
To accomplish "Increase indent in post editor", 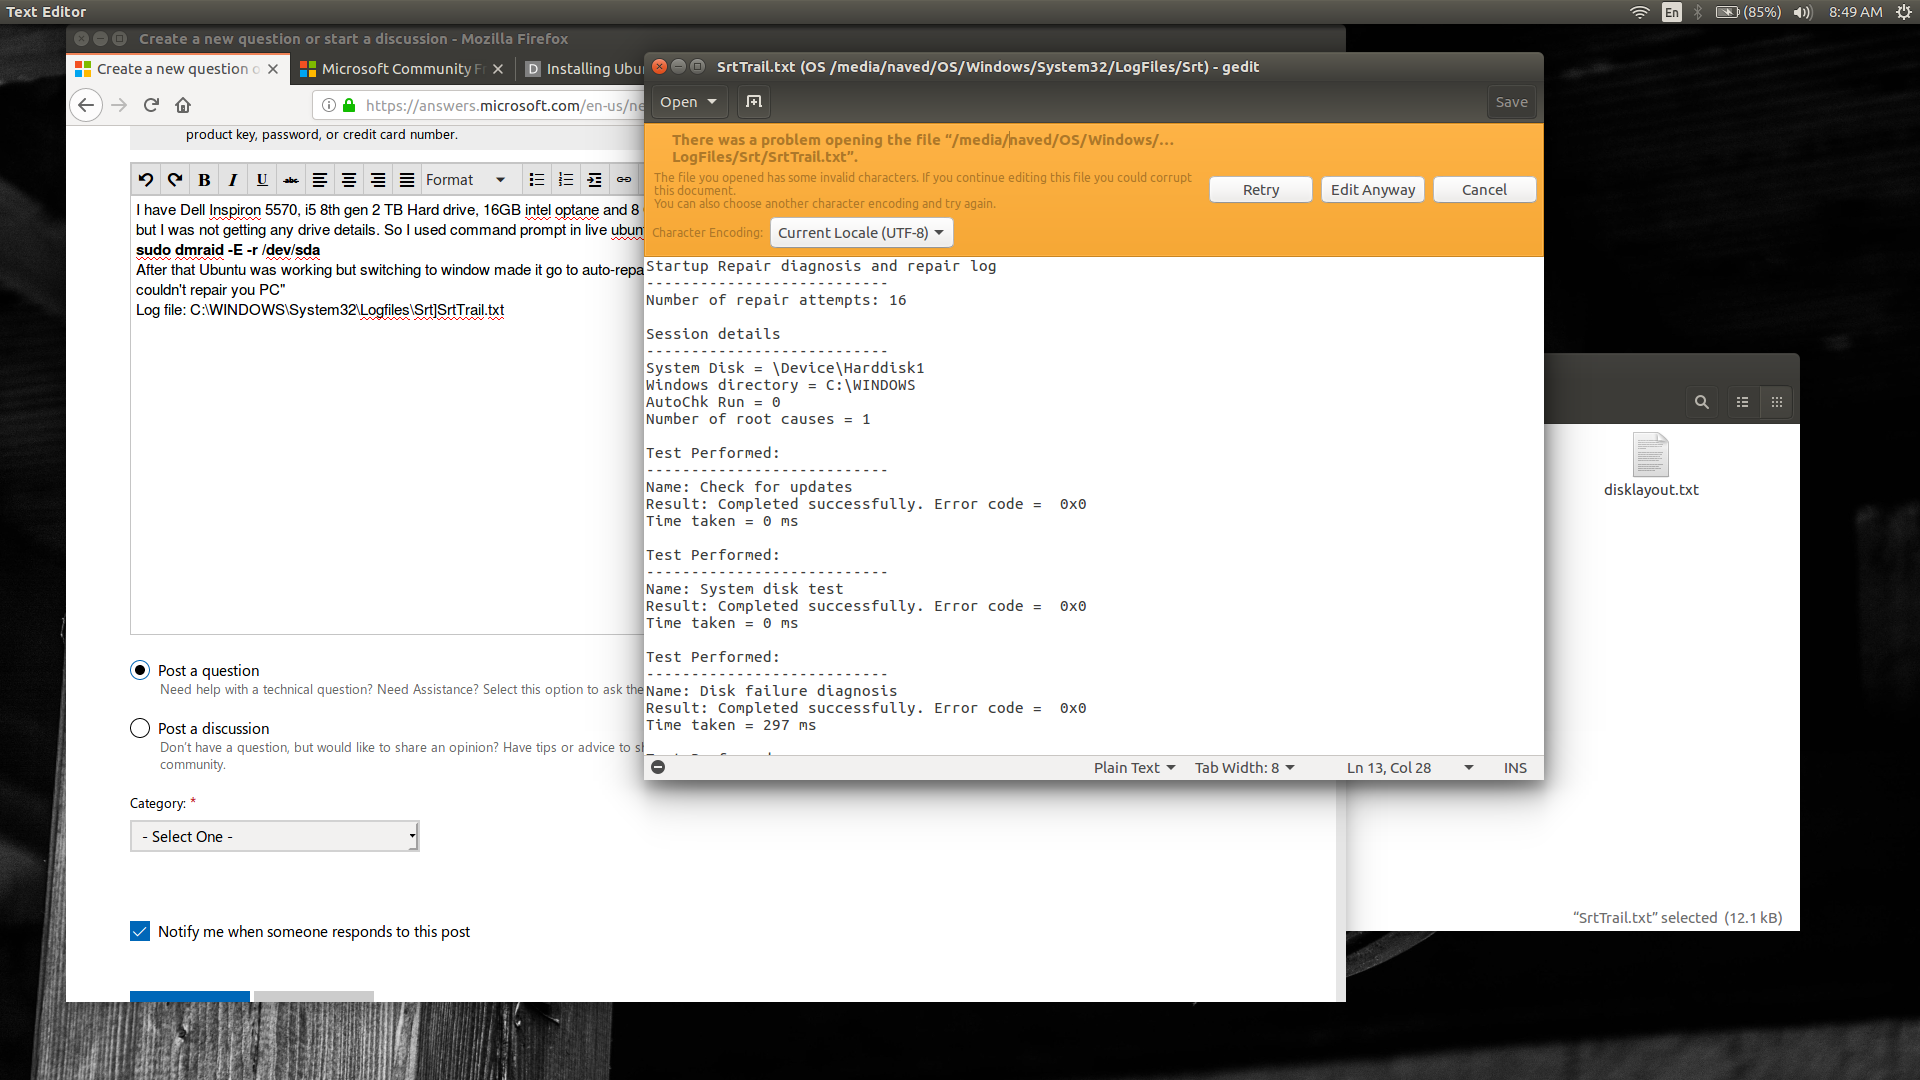I will pyautogui.click(x=595, y=180).
